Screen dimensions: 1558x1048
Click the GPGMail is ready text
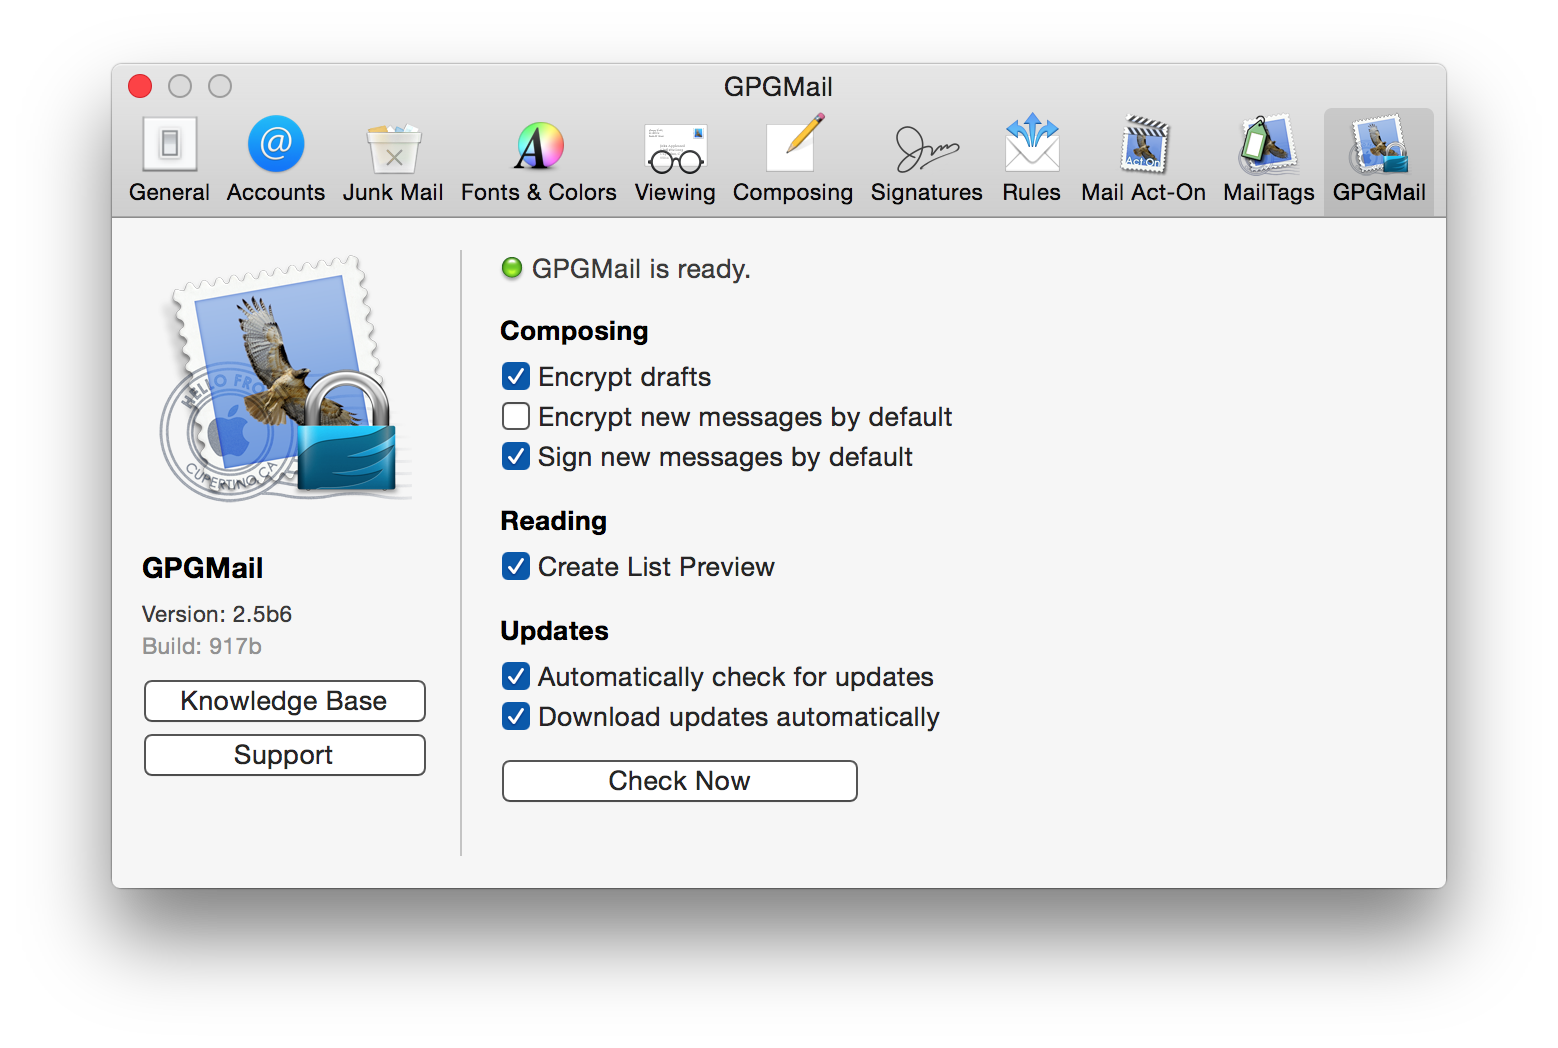pyautogui.click(x=641, y=269)
